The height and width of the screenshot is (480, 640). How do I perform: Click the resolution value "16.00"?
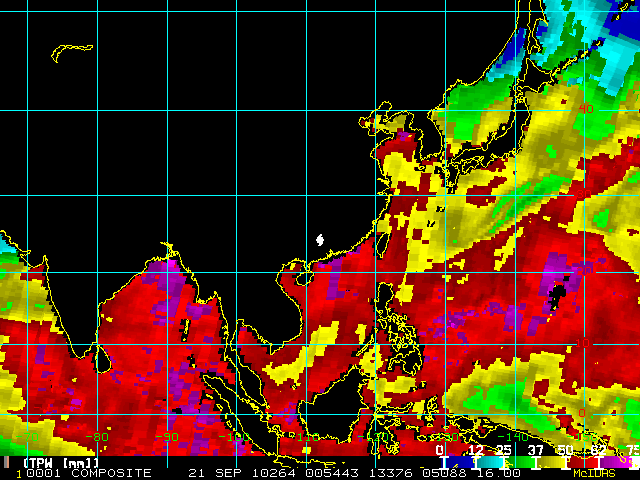[x=498, y=473]
